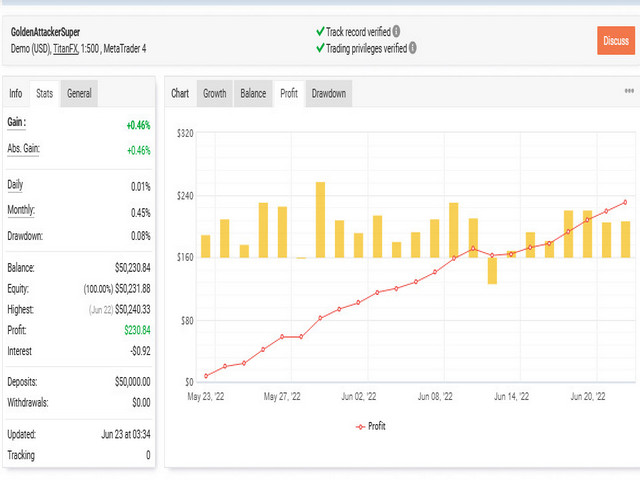640x480 pixels.
Task: Click the orange Discuss button
Action: click(616, 40)
